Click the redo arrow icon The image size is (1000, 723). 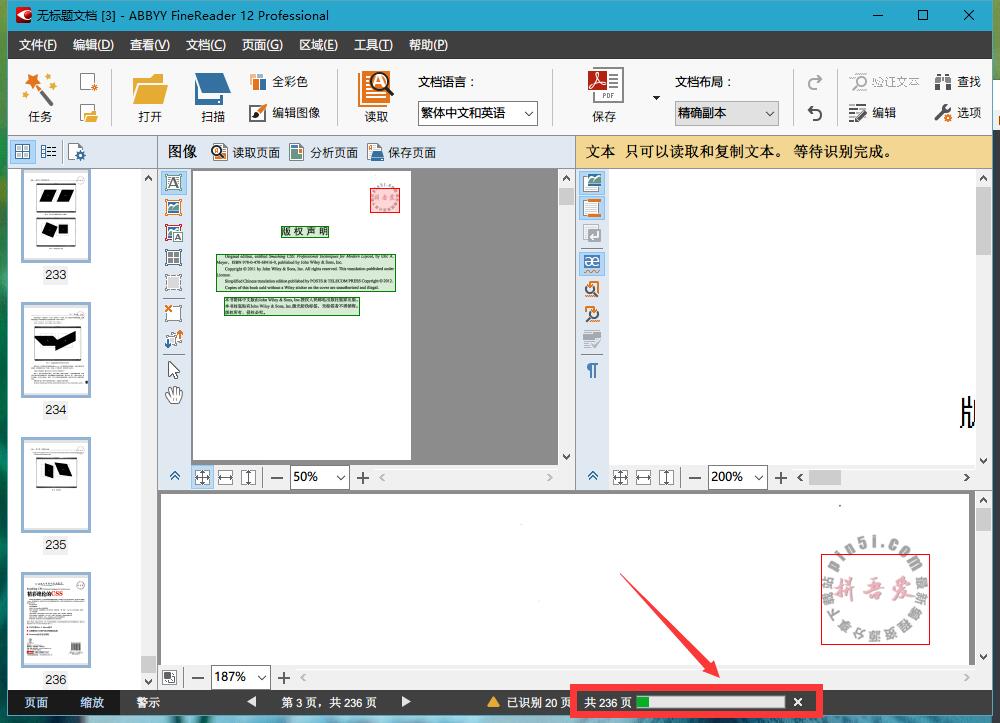[x=814, y=82]
